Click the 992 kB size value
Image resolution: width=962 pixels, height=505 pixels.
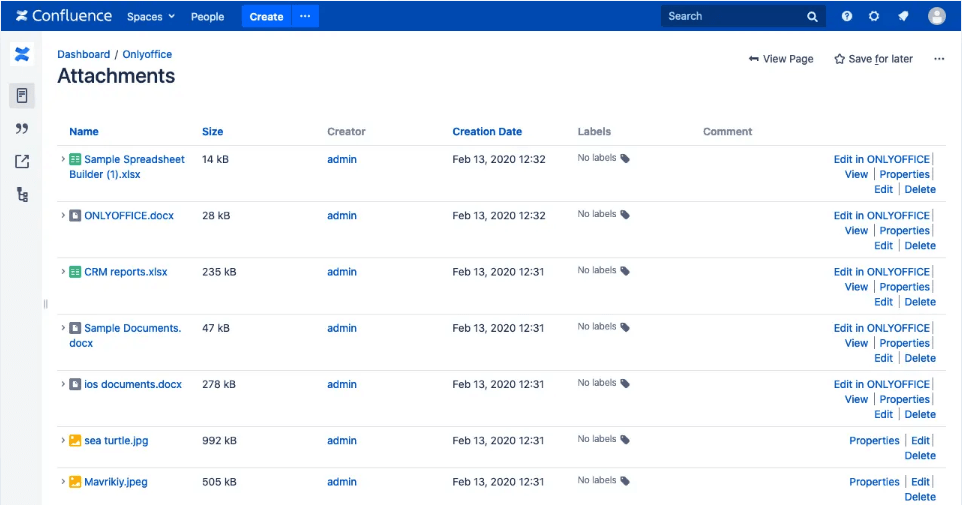coord(219,441)
